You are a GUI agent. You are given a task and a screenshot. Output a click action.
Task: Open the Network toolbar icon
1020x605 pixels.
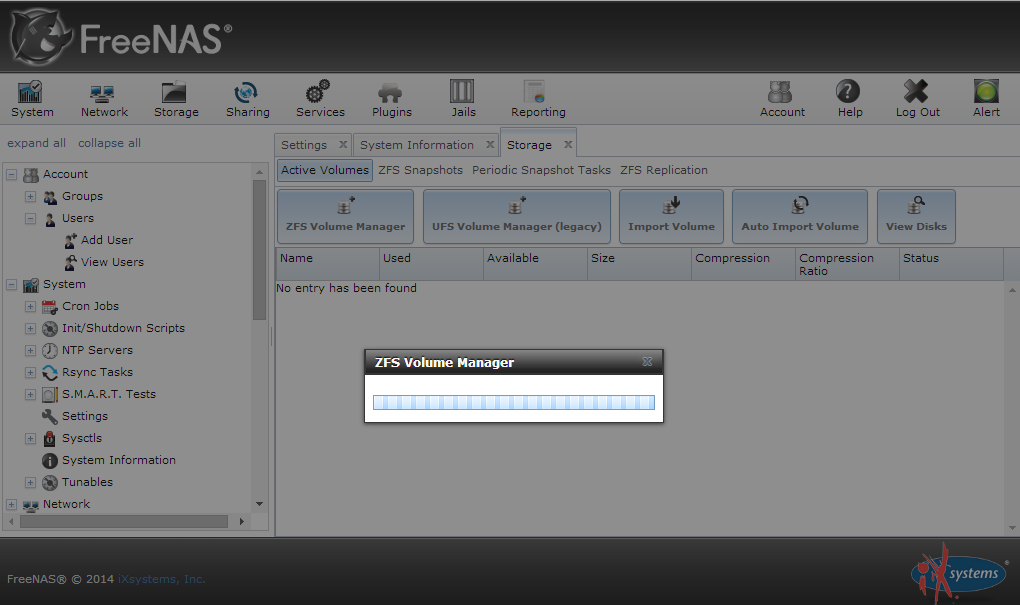click(103, 93)
